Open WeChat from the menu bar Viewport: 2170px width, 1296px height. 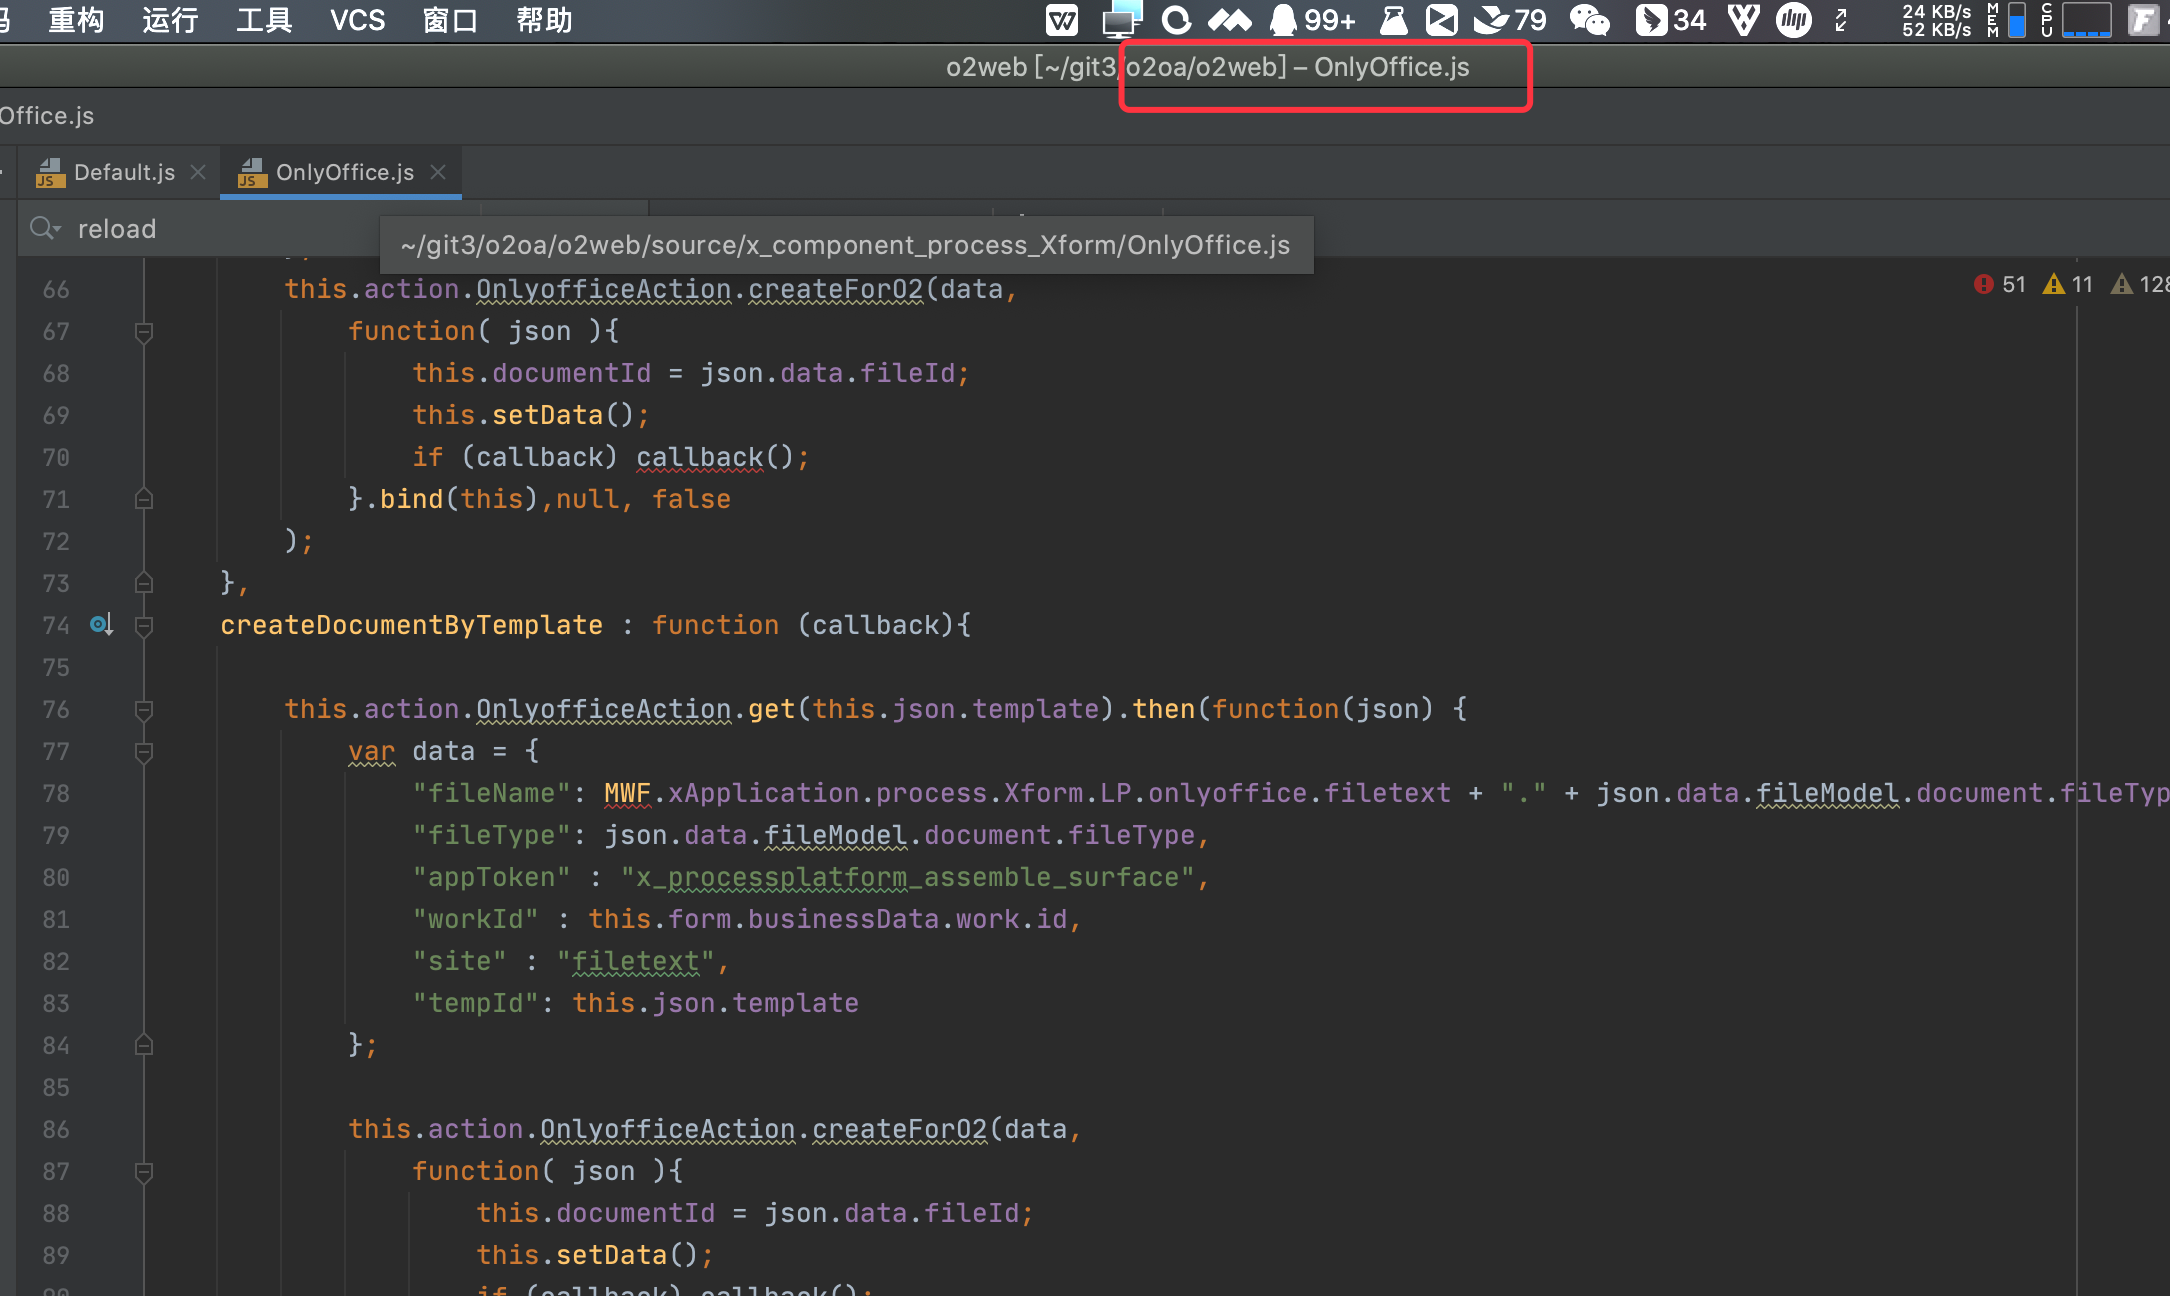pos(1589,20)
